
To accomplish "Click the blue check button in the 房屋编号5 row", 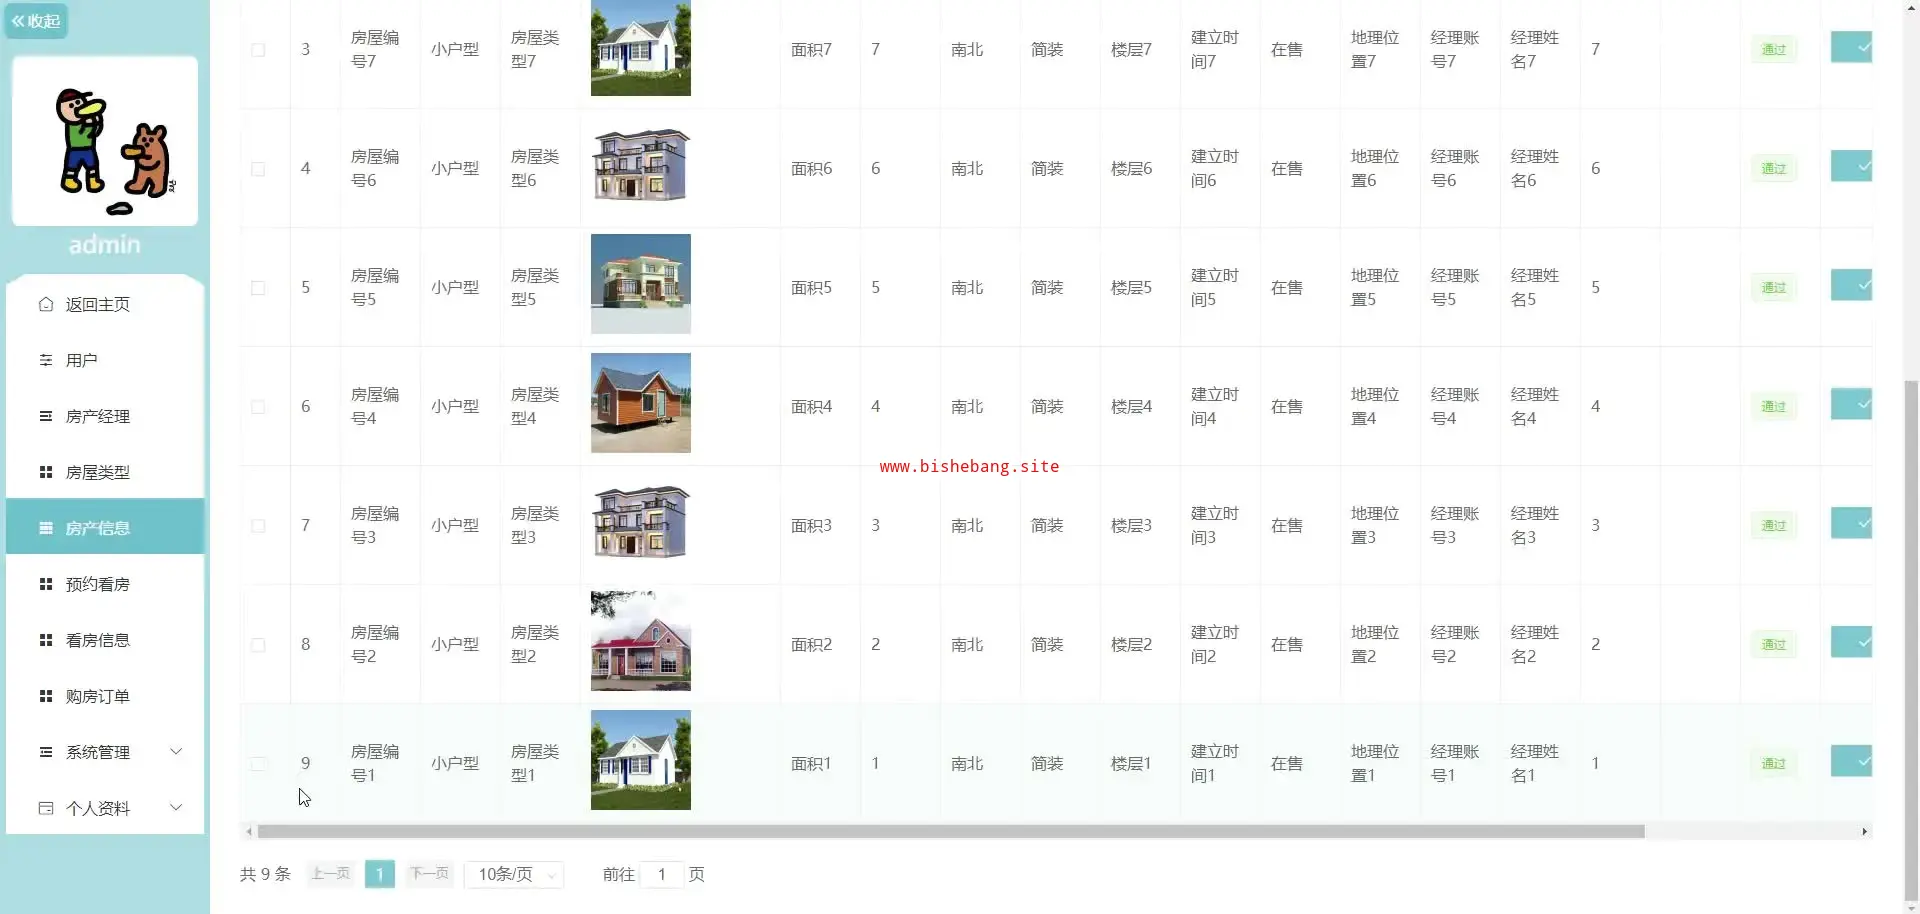I will click(1851, 285).
